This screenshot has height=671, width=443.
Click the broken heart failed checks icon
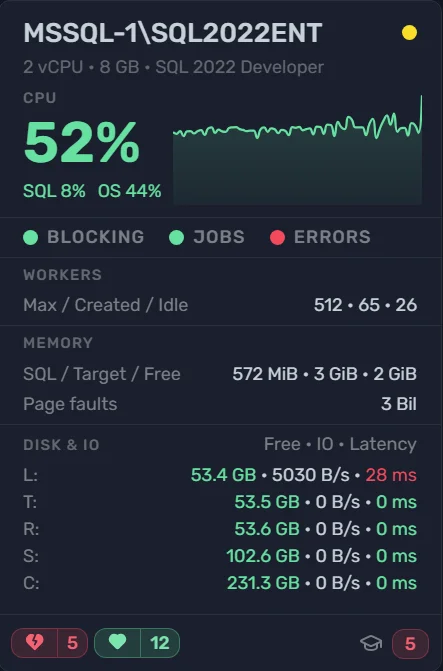34,642
